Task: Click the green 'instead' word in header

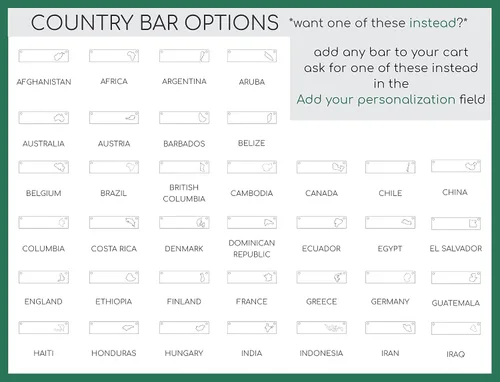Action: pyautogui.click(x=432, y=23)
